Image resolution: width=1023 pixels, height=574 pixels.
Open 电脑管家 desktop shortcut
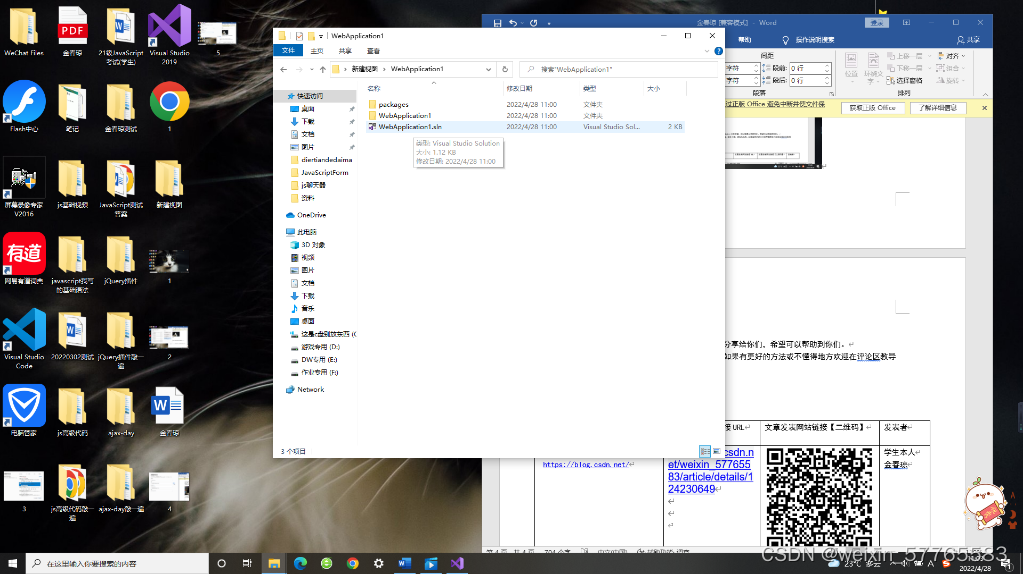pos(24,410)
